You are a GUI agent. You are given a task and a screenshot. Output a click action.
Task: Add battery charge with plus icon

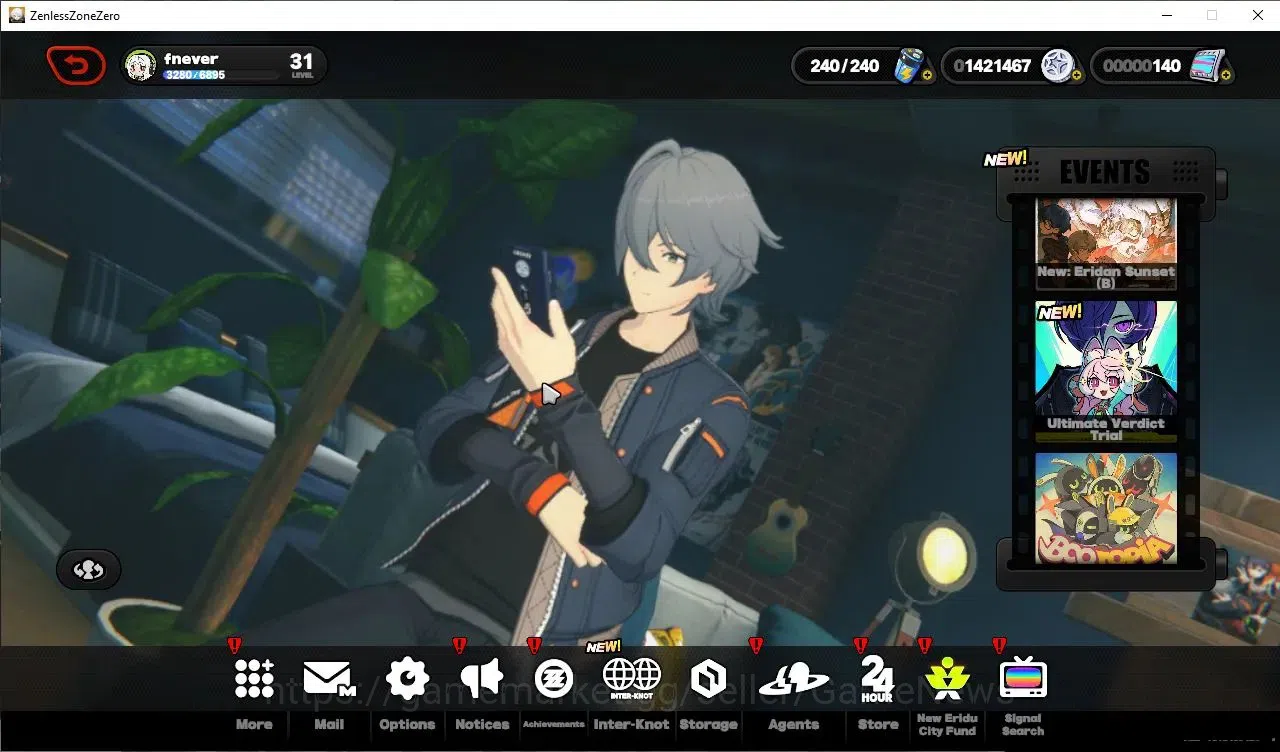pos(928,75)
